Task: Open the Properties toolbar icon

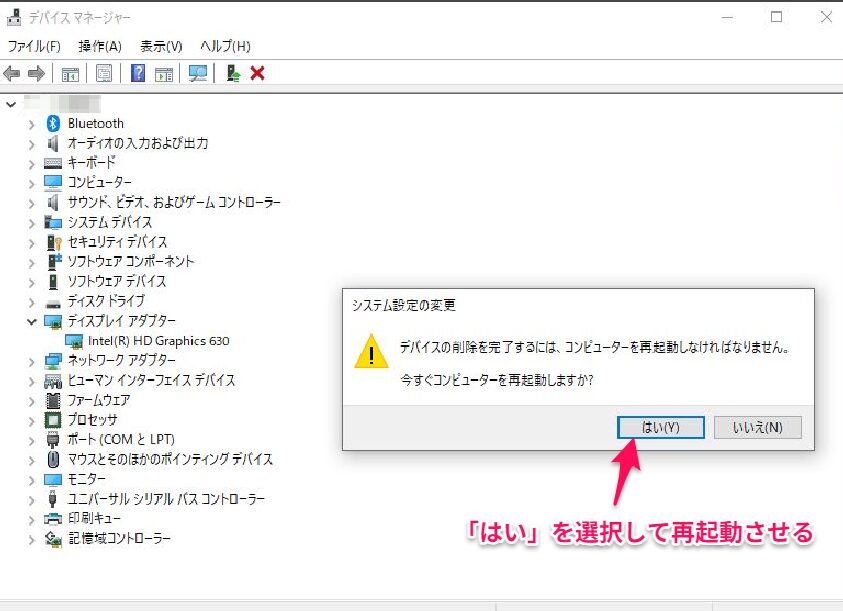Action: coord(104,73)
